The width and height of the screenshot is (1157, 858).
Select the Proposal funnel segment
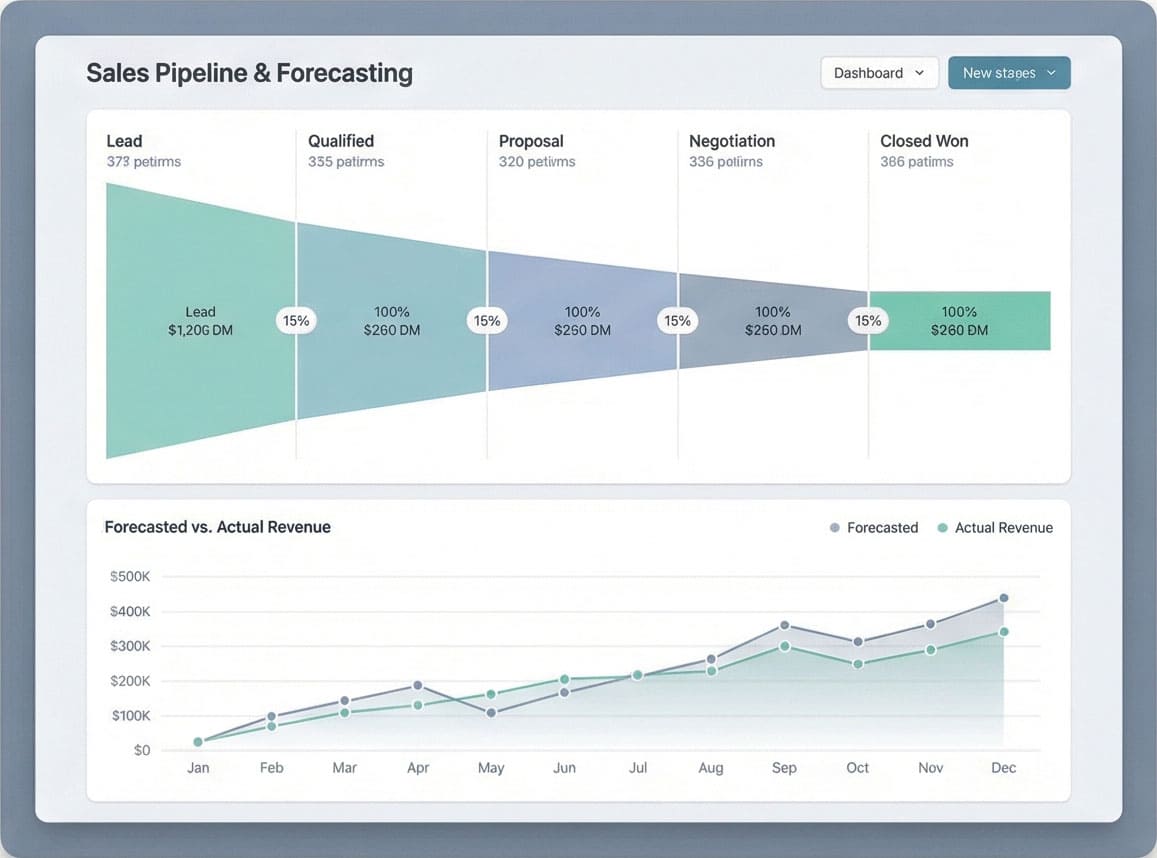pyautogui.click(x=582, y=320)
